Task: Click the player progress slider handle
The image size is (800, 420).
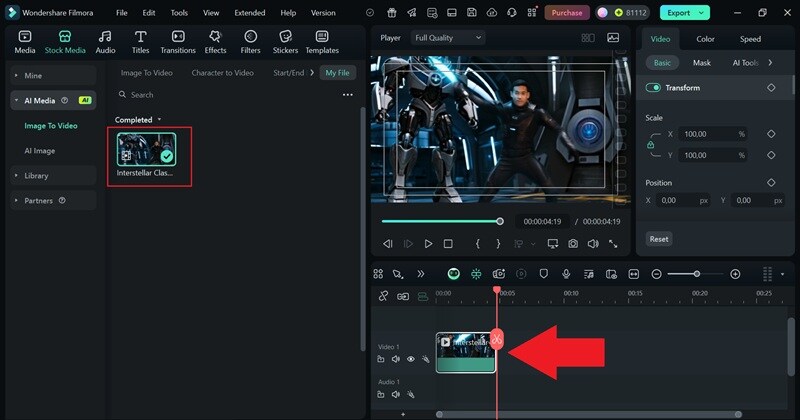Action: point(500,221)
